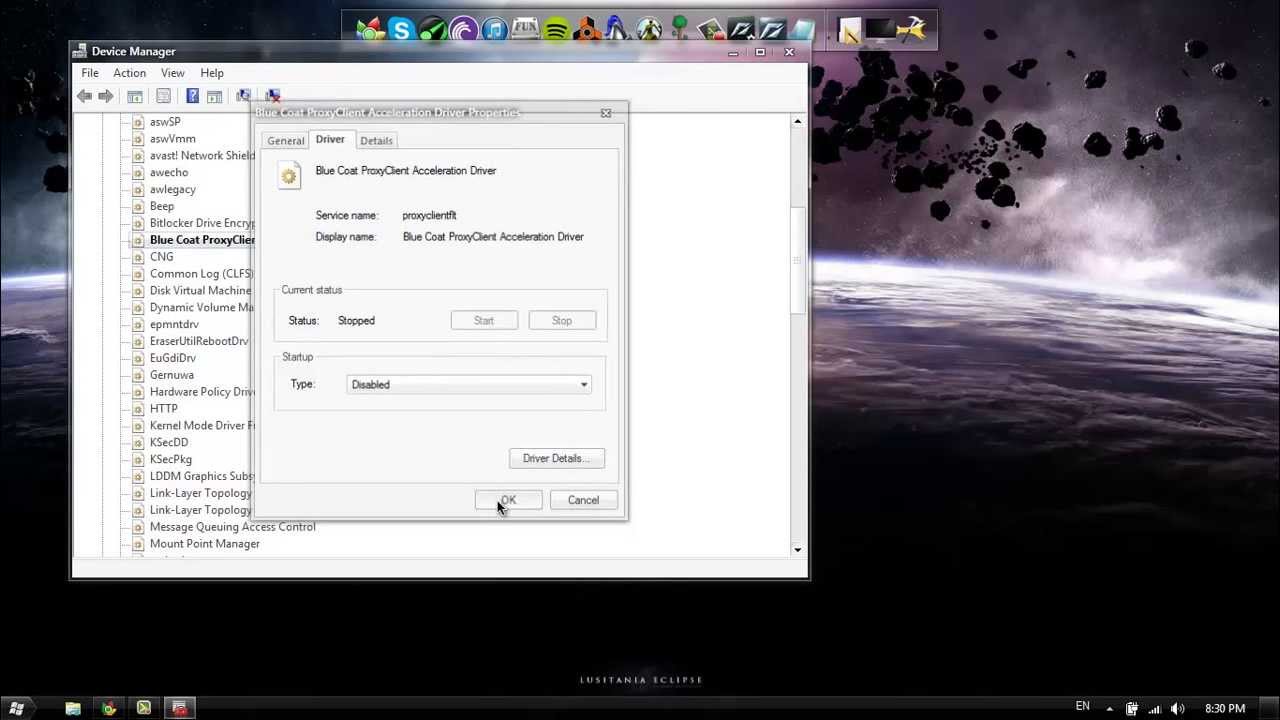This screenshot has width=1280, height=720.
Task: Open the File menu
Action: [90, 73]
